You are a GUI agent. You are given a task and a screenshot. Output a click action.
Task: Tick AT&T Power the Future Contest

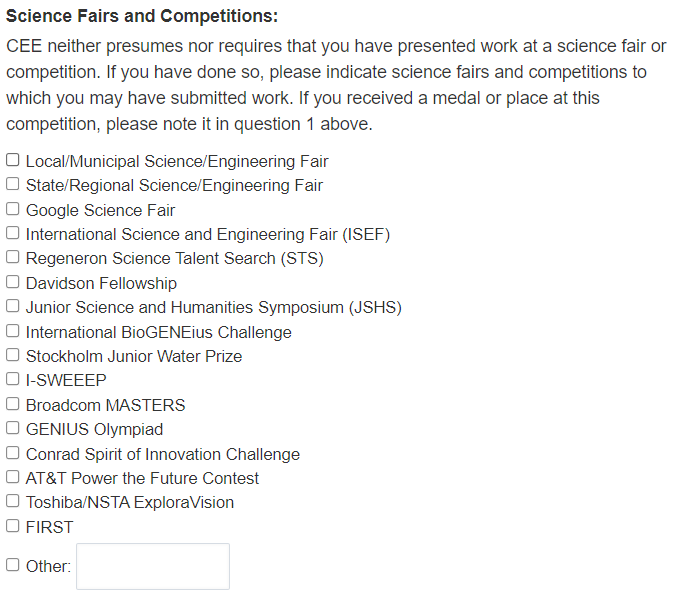pyautogui.click(x=13, y=477)
